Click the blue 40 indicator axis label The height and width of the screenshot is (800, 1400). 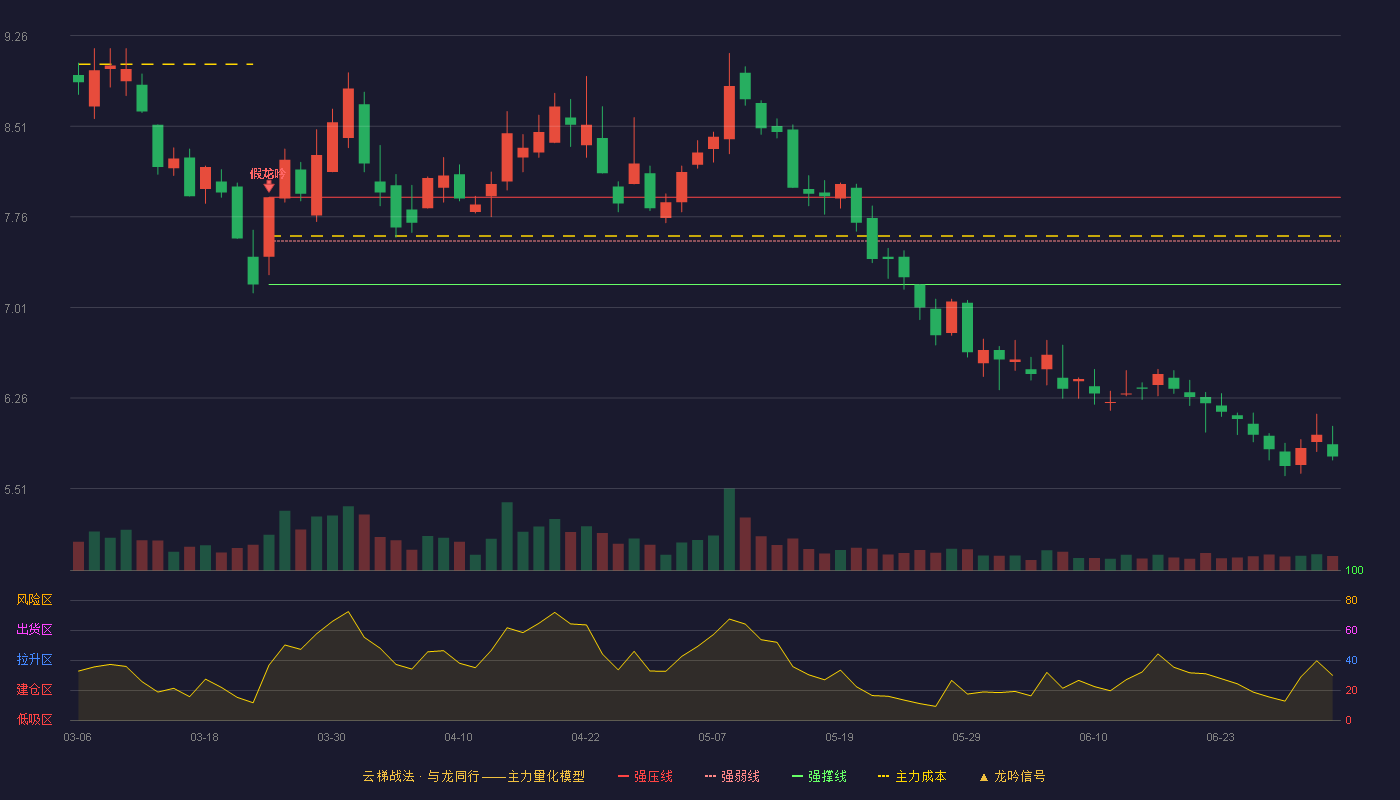[x=1351, y=660]
